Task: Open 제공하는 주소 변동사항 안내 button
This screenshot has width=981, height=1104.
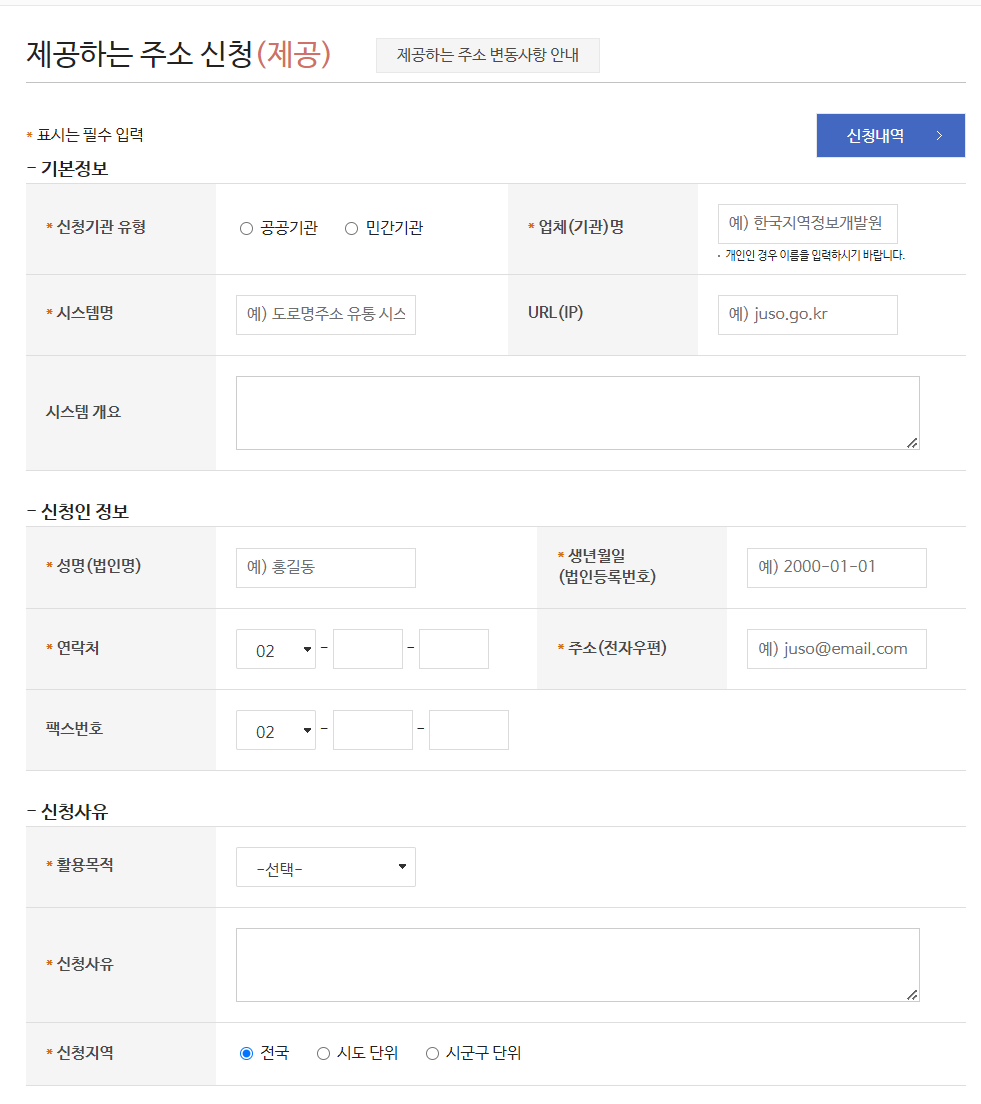Action: pyautogui.click(x=488, y=55)
